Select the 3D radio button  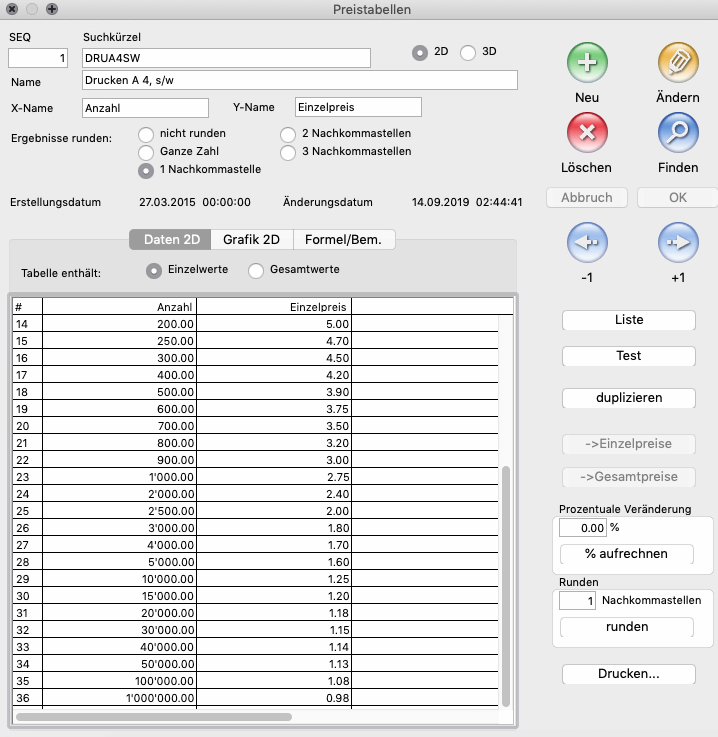coord(468,53)
